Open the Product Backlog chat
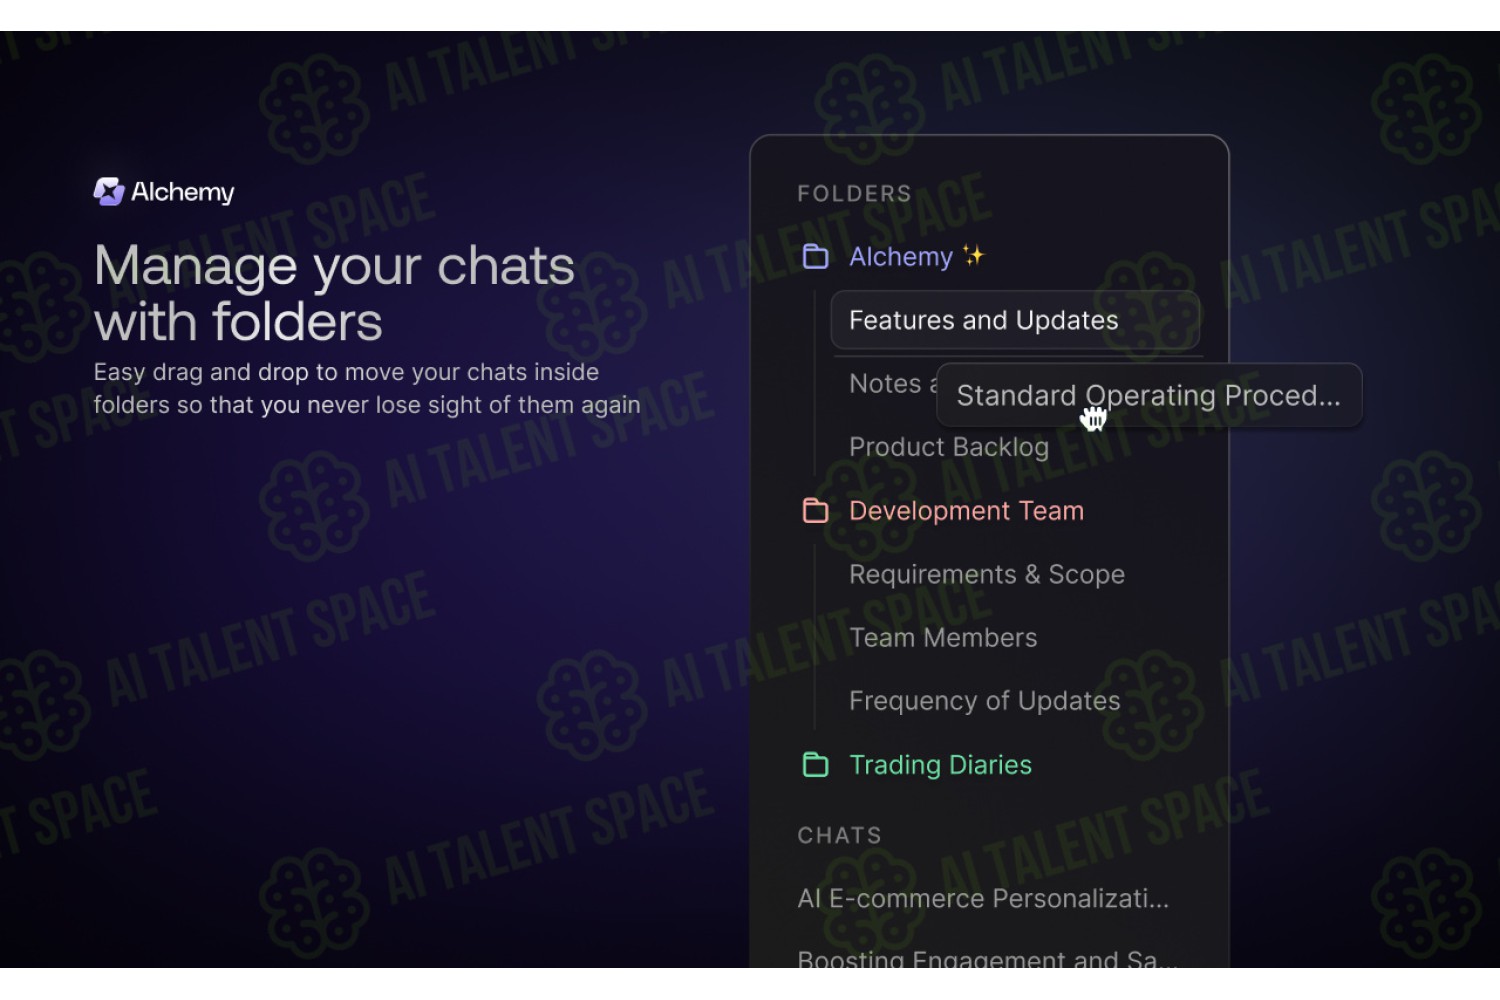1500x1000 pixels. [x=949, y=447]
